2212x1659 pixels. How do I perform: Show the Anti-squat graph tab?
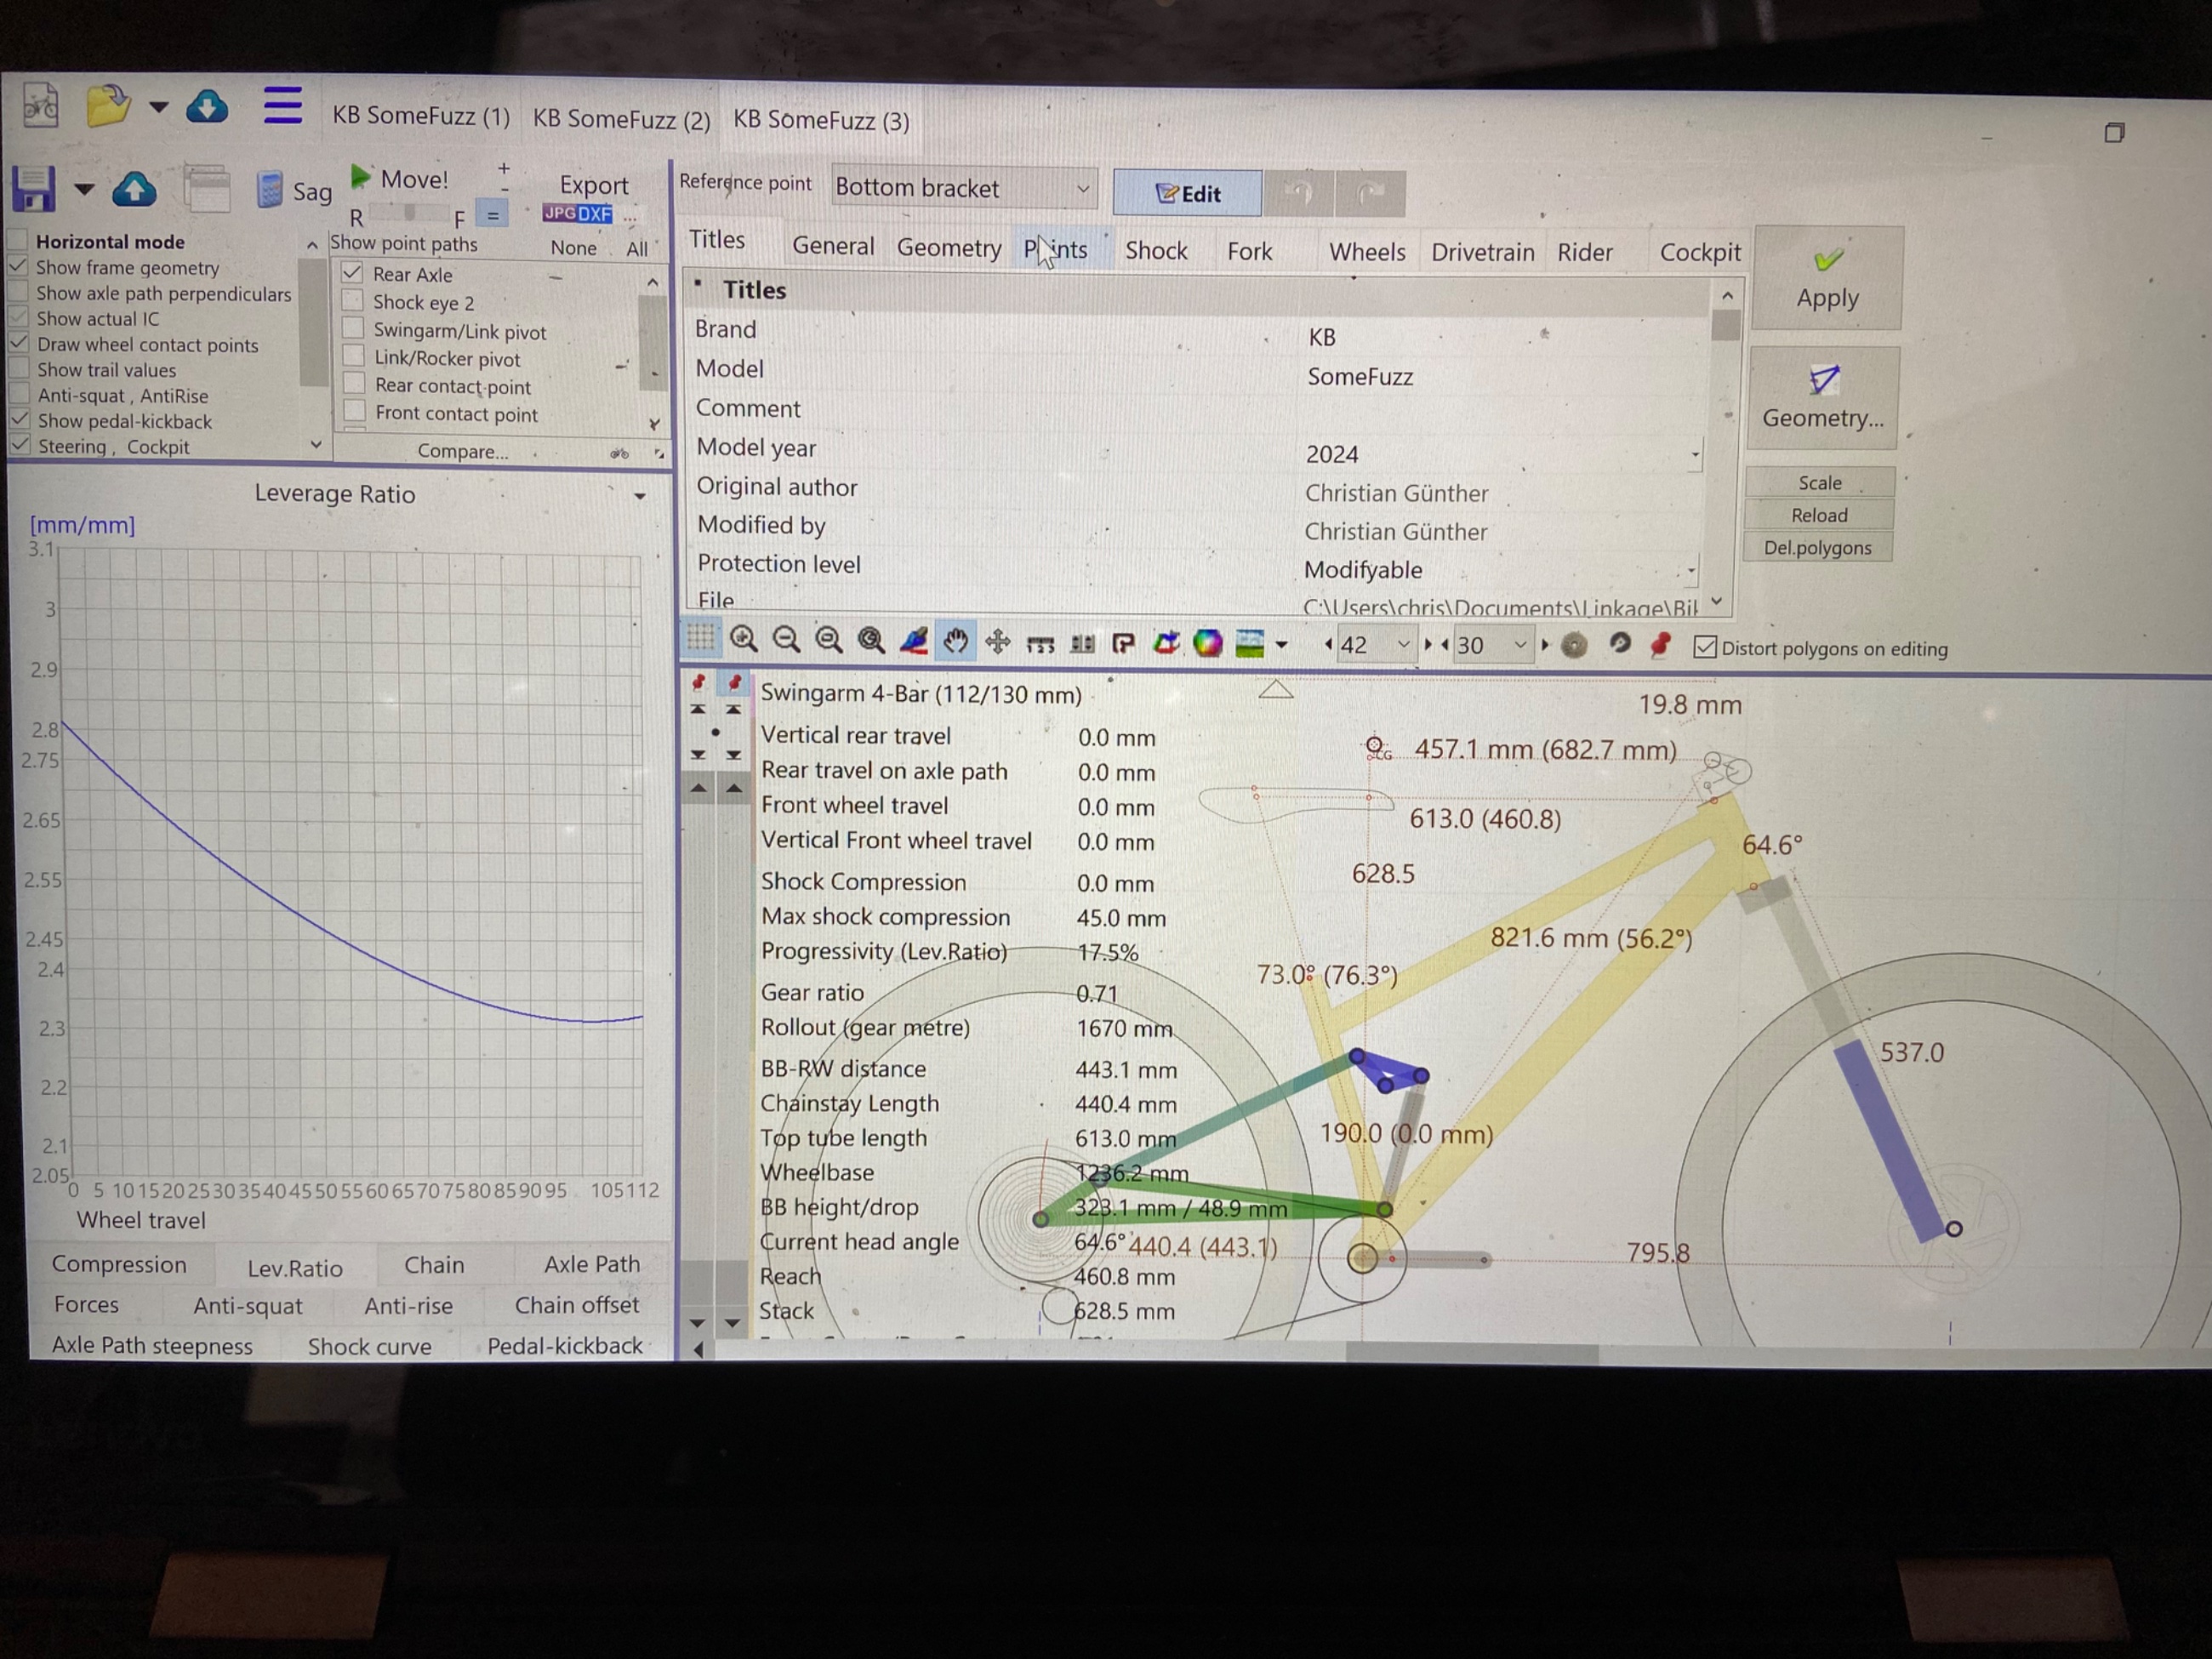point(247,1305)
